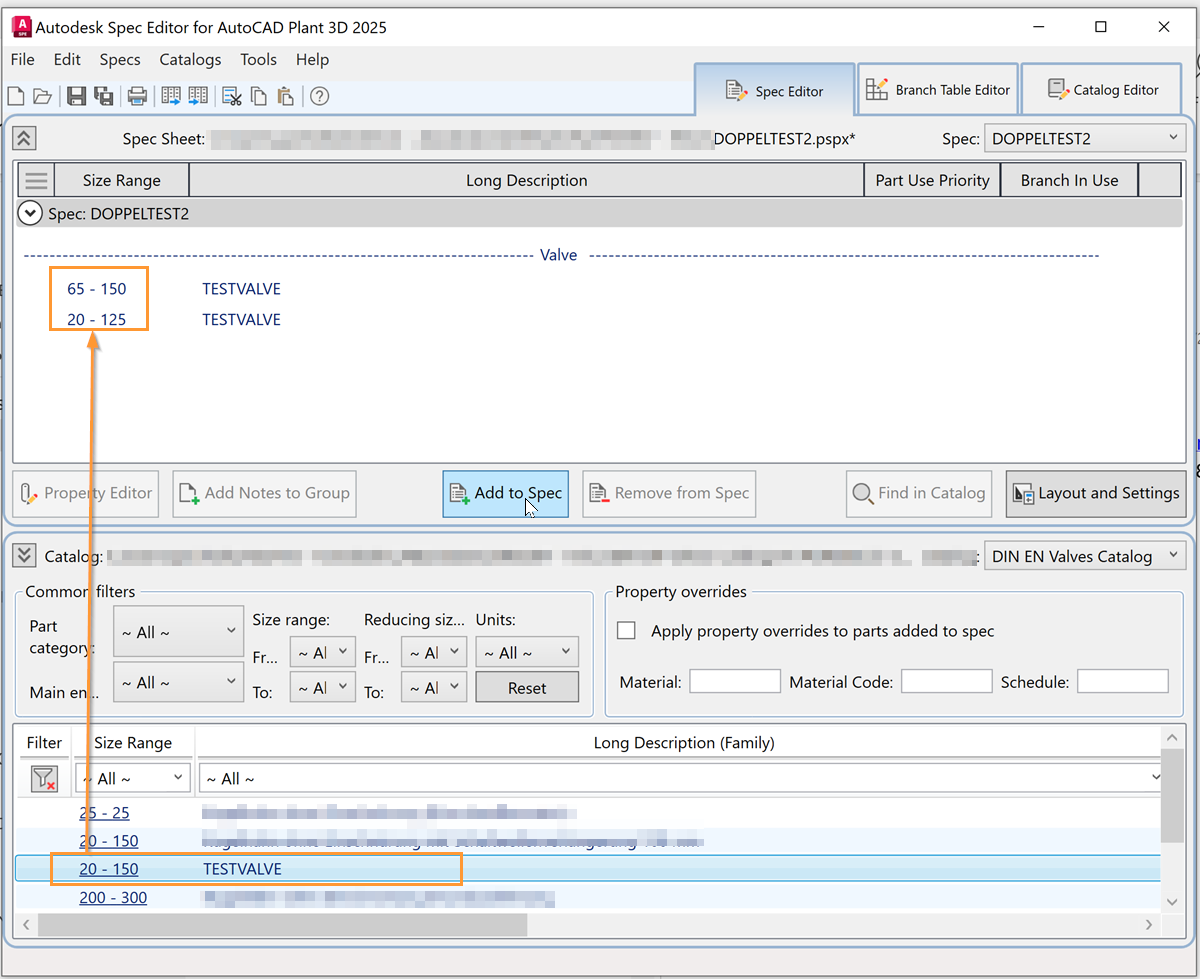Click the hamburger column menu icon

36,181
